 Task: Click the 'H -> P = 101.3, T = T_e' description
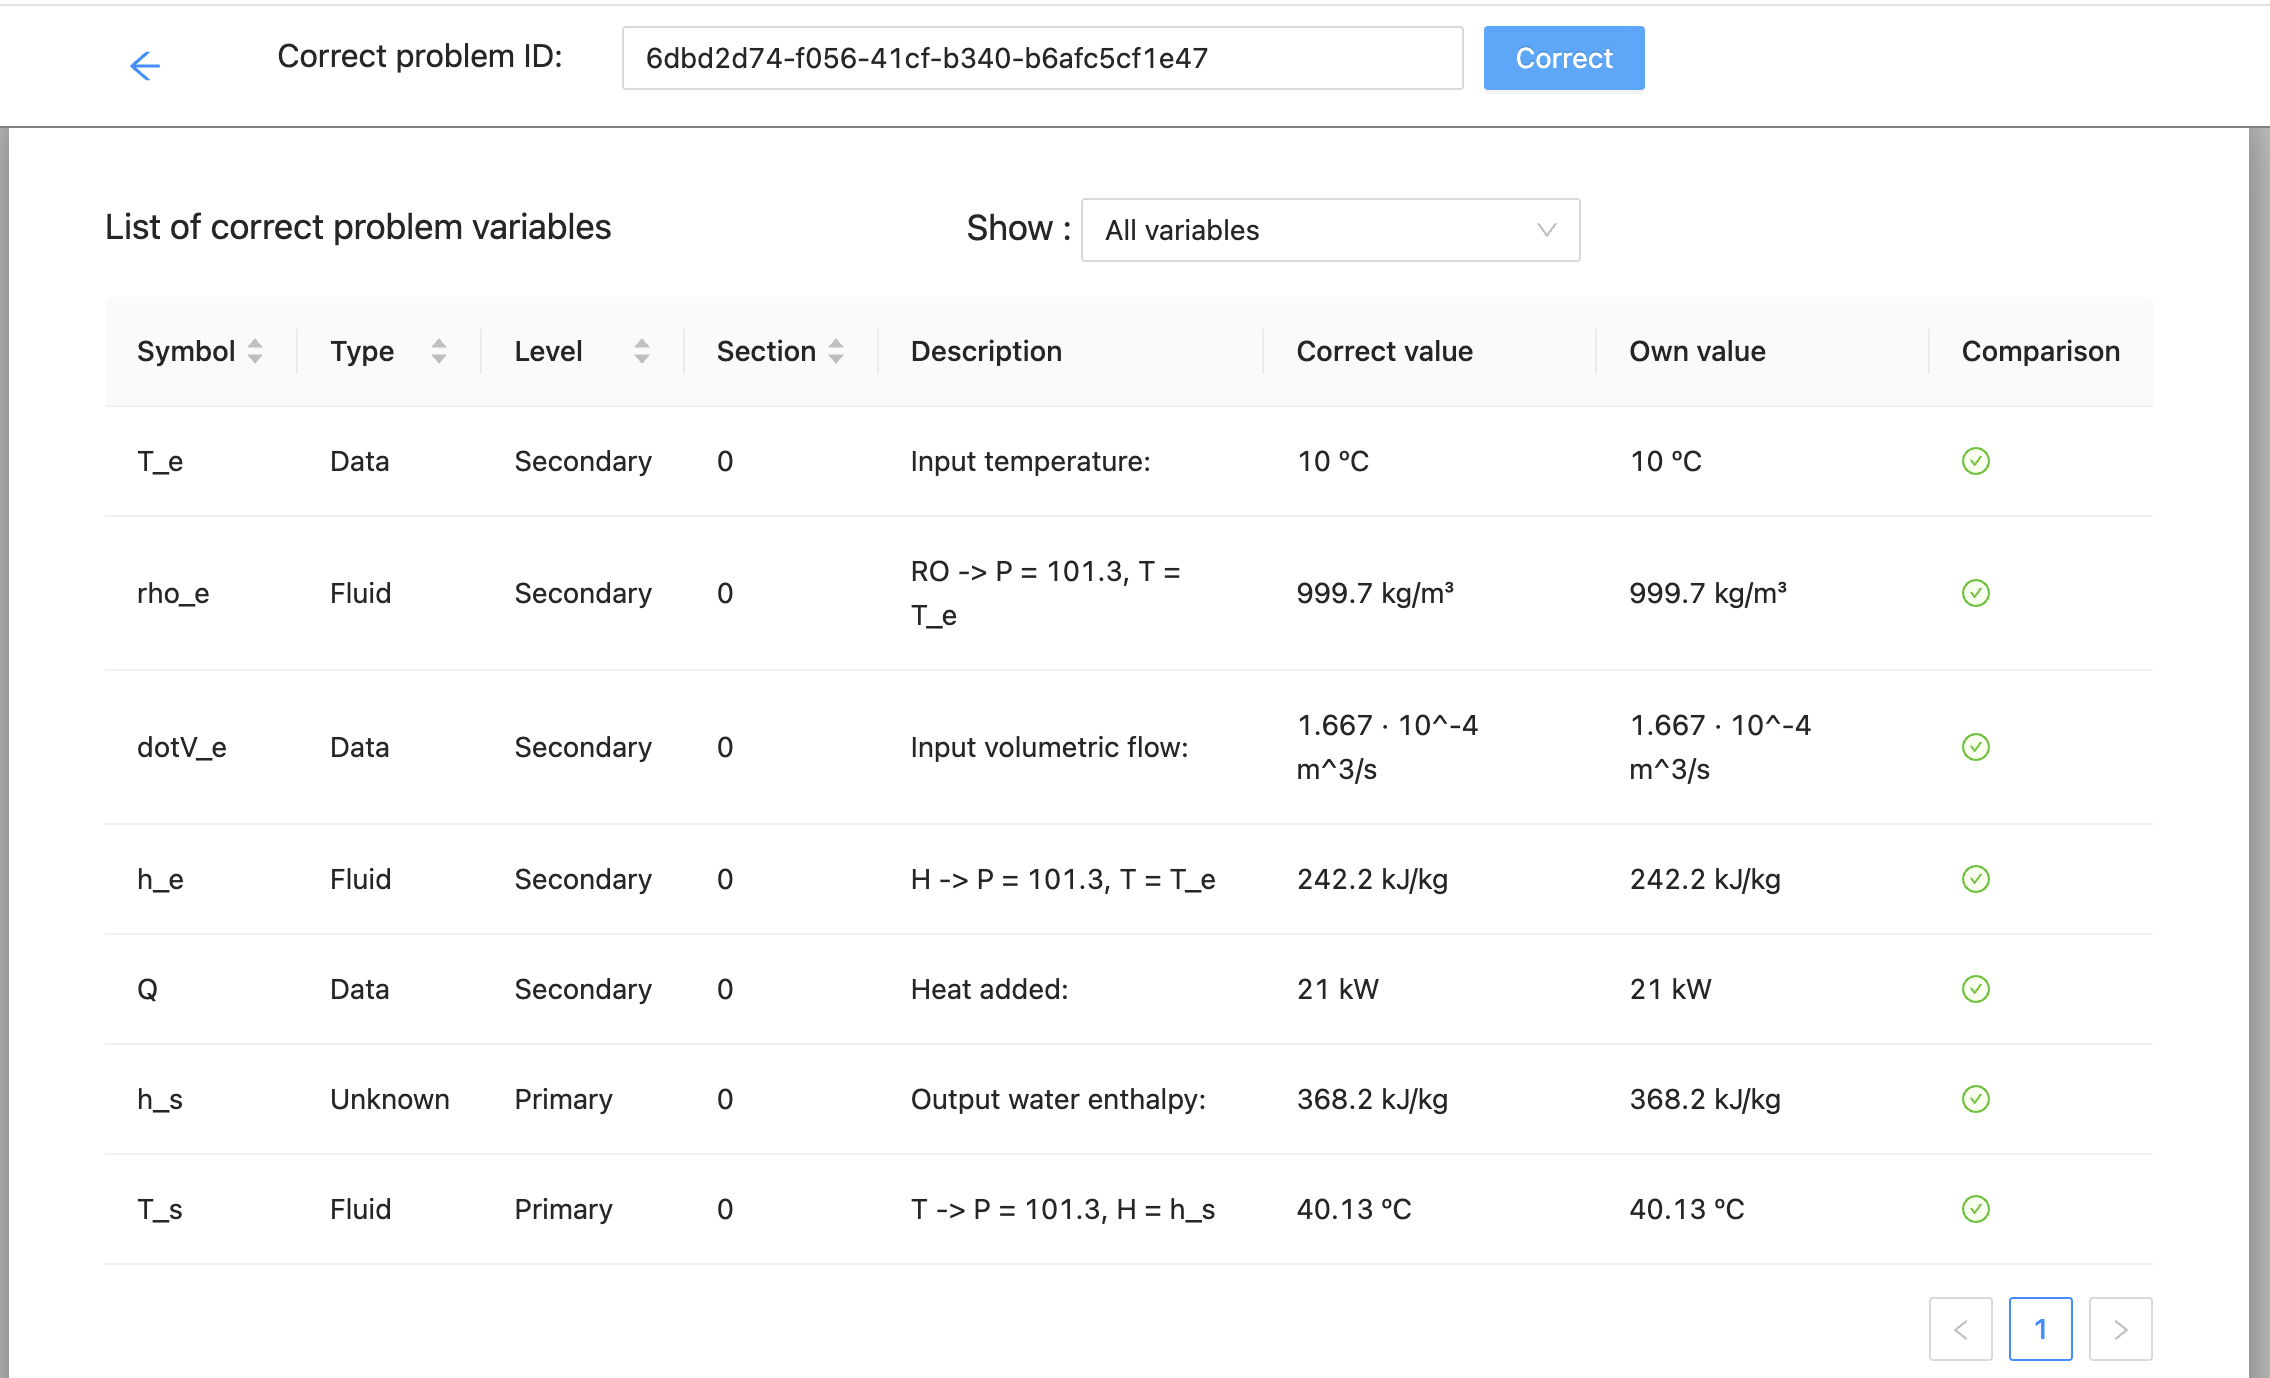click(x=1063, y=879)
